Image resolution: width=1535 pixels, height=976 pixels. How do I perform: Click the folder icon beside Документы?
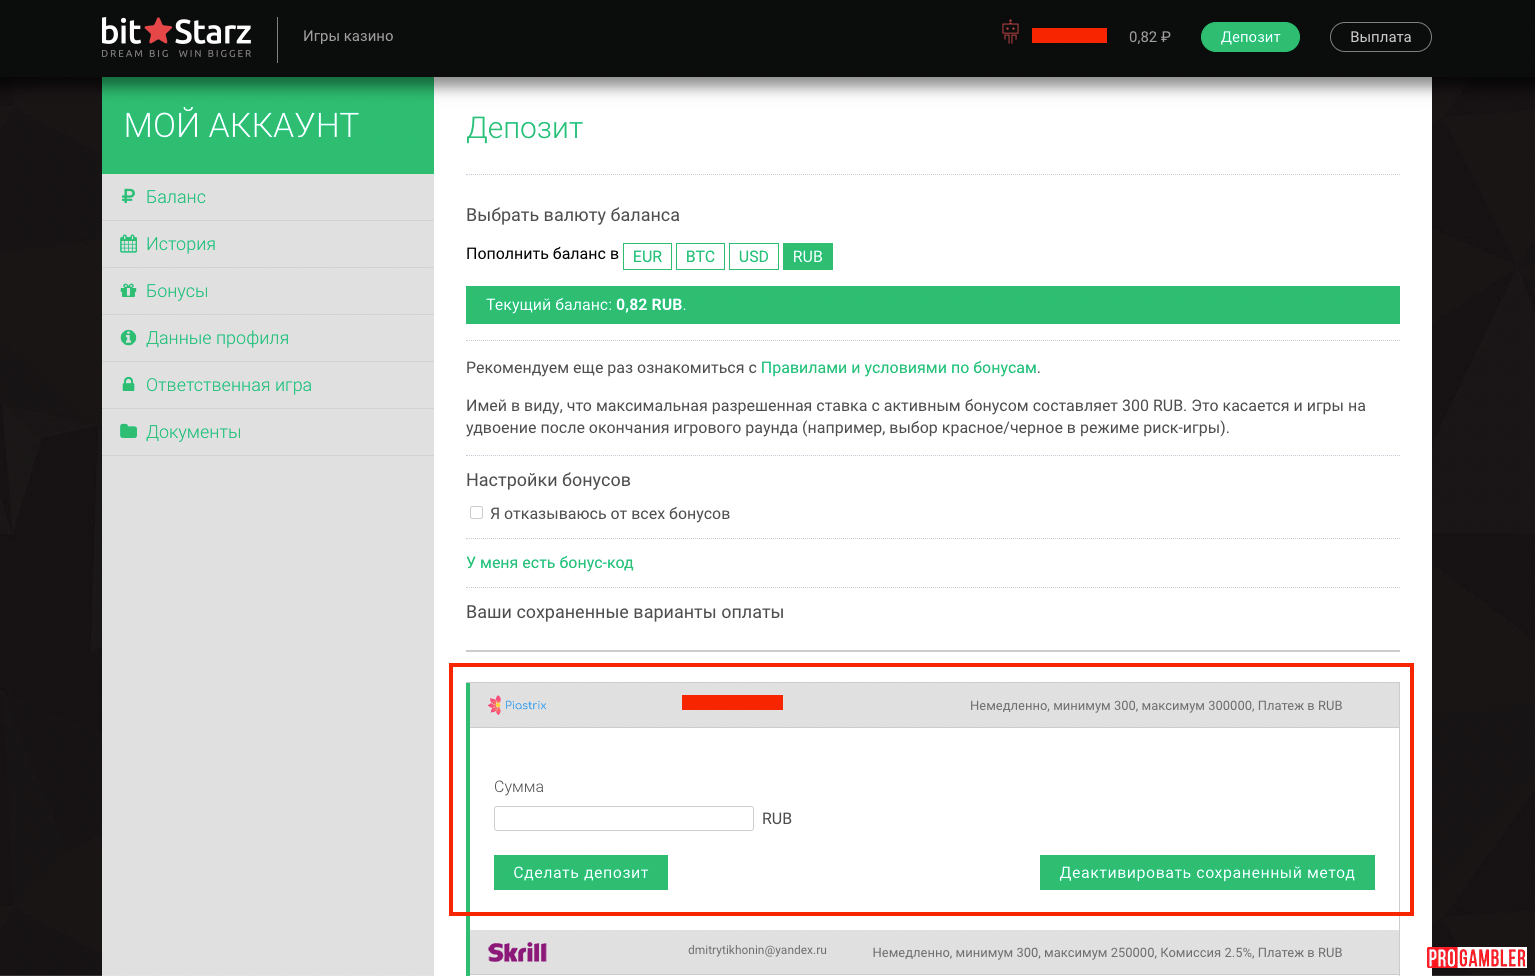click(x=128, y=432)
